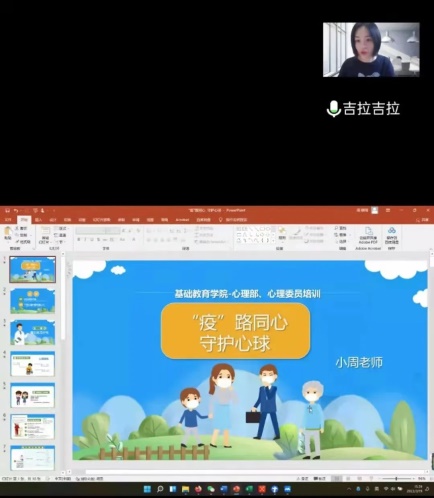Screen dimensions: 434x498
Task: Click the speaker's webcam video tile
Action: coord(371,50)
